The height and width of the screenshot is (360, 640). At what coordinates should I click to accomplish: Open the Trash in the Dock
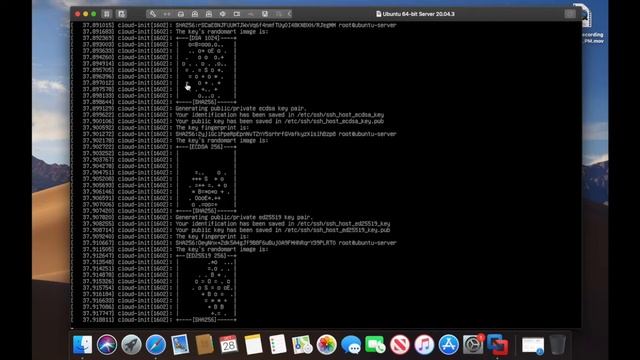tap(558, 345)
